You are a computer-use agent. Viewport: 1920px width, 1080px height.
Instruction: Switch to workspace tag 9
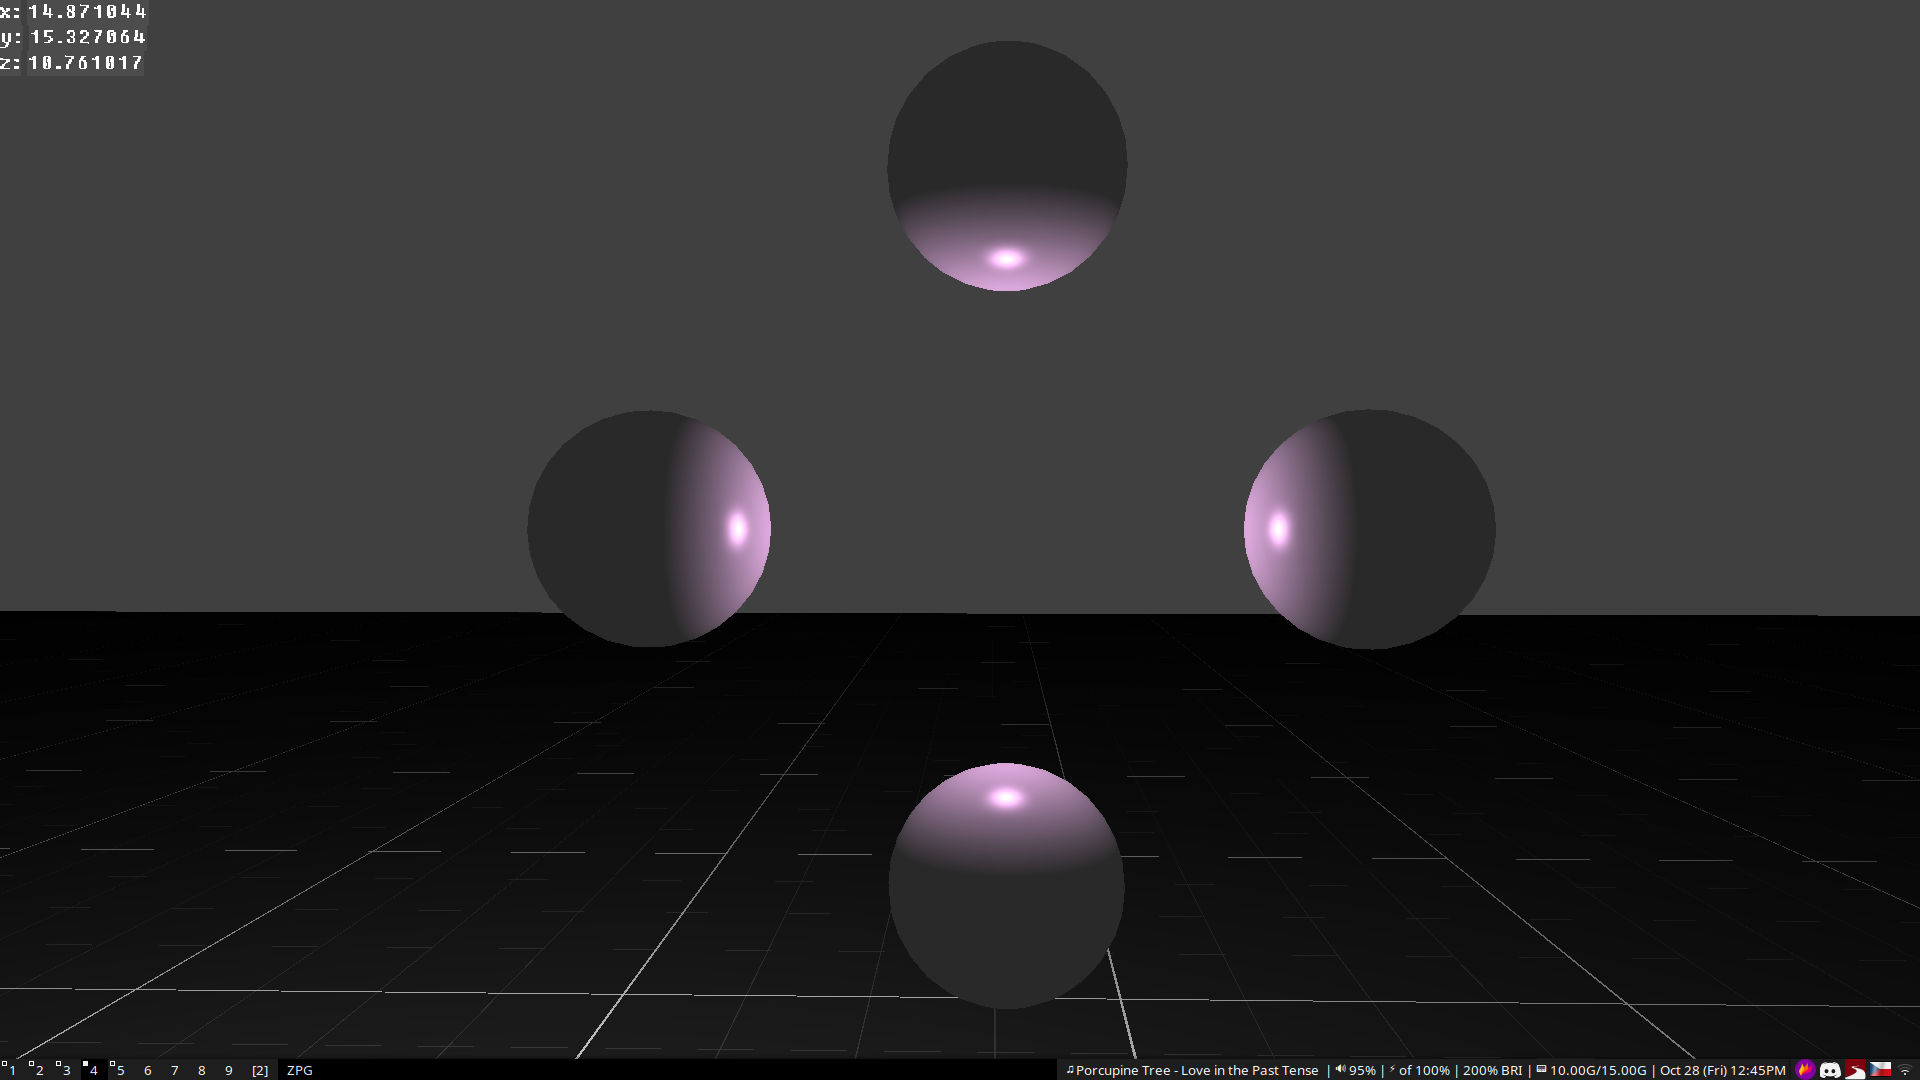point(229,1070)
